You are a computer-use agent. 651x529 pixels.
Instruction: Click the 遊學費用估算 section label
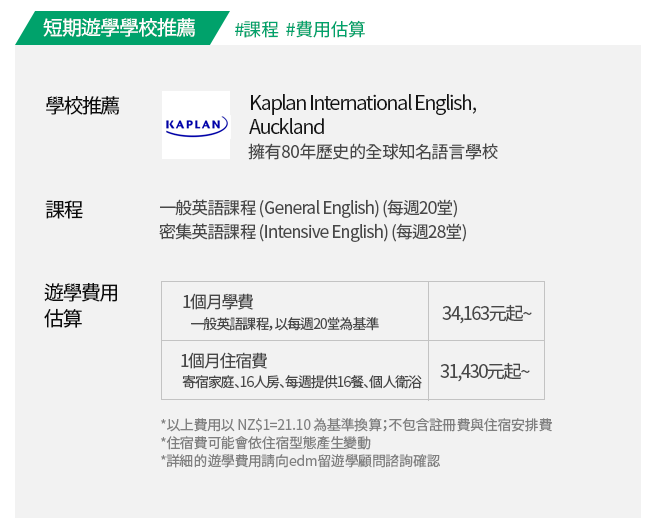pos(81,305)
